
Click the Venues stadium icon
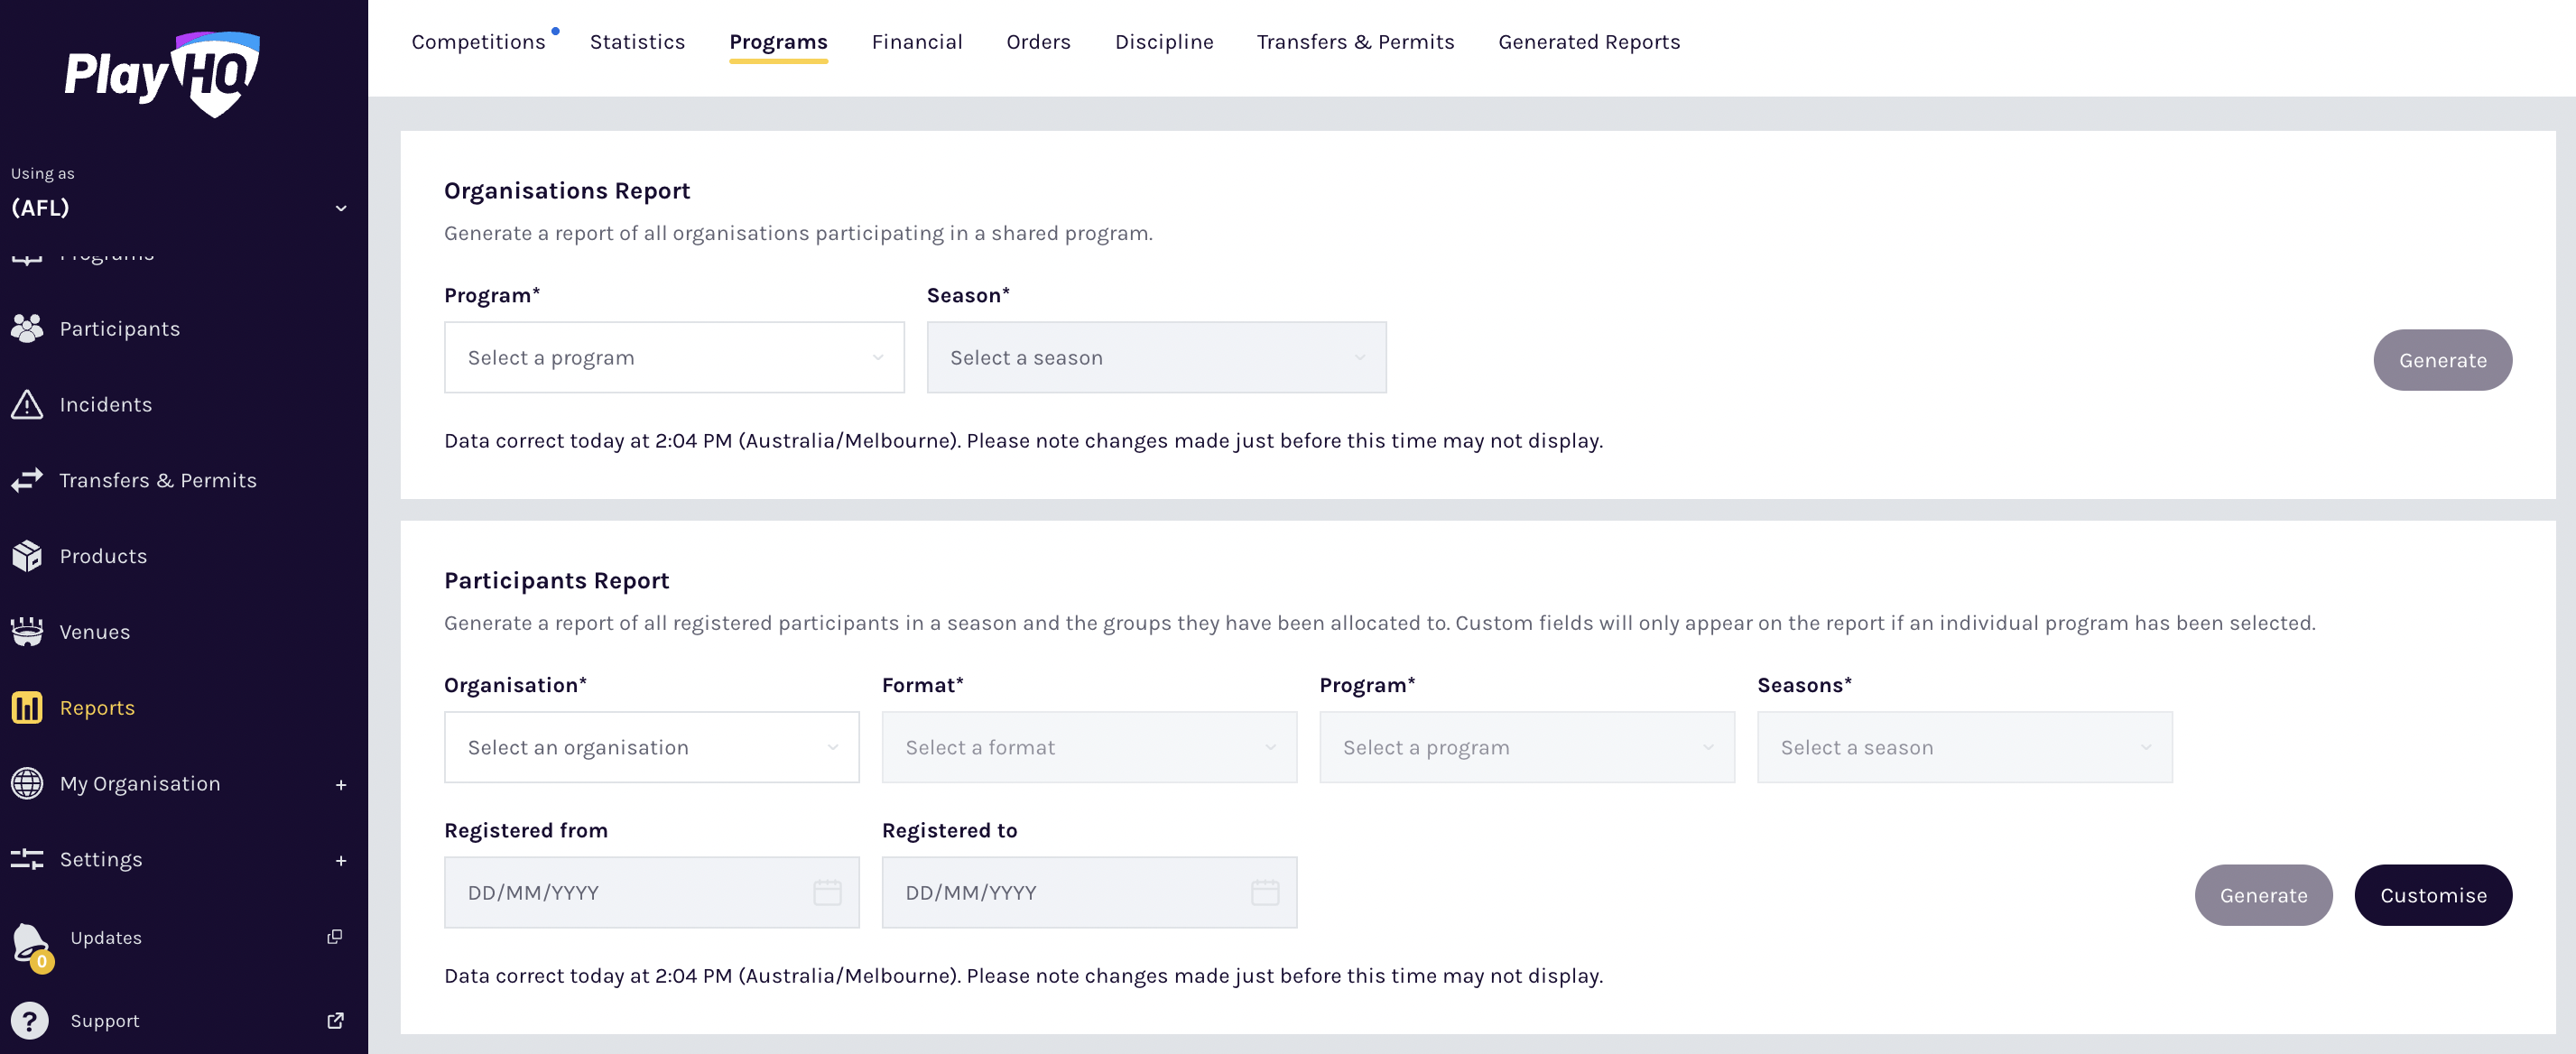click(x=27, y=632)
